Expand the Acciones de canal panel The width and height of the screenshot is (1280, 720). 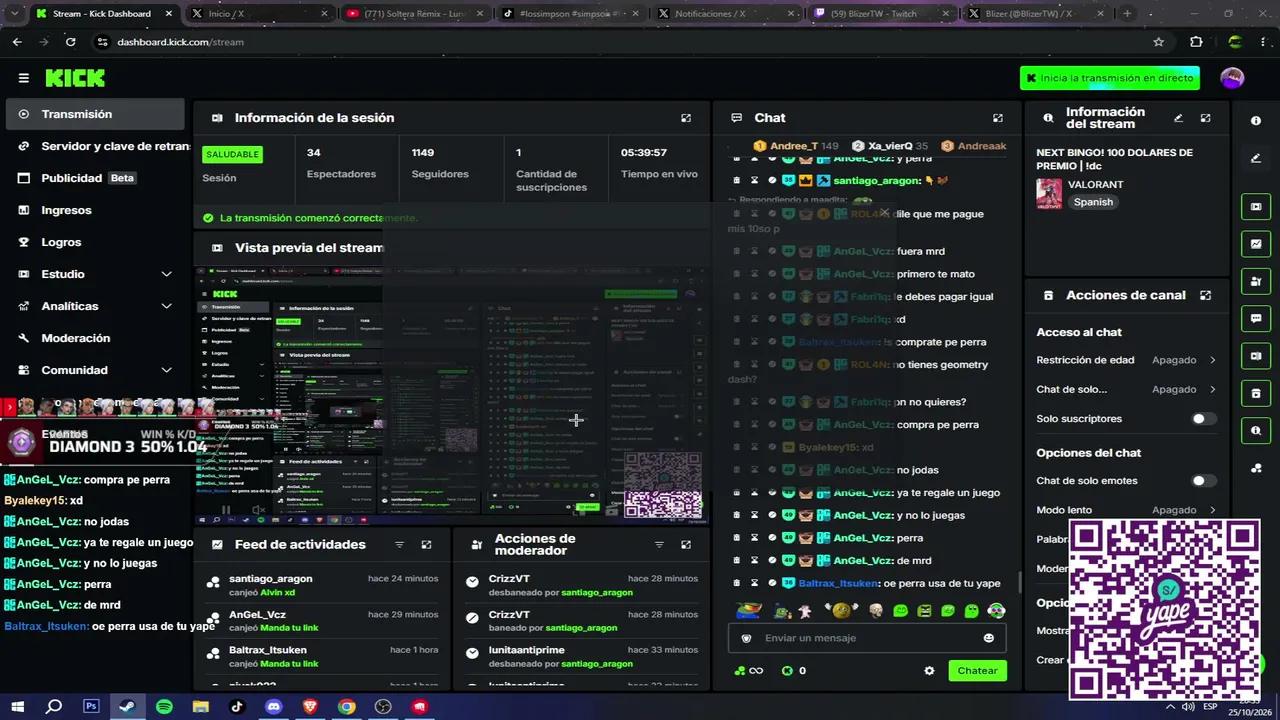click(x=1206, y=295)
